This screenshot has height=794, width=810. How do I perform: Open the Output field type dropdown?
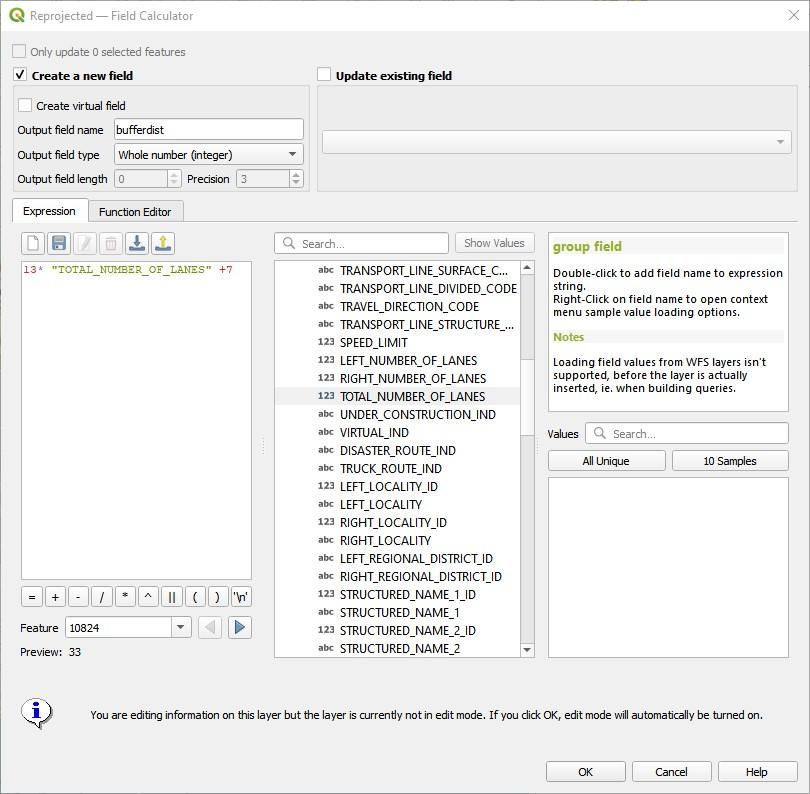point(209,154)
